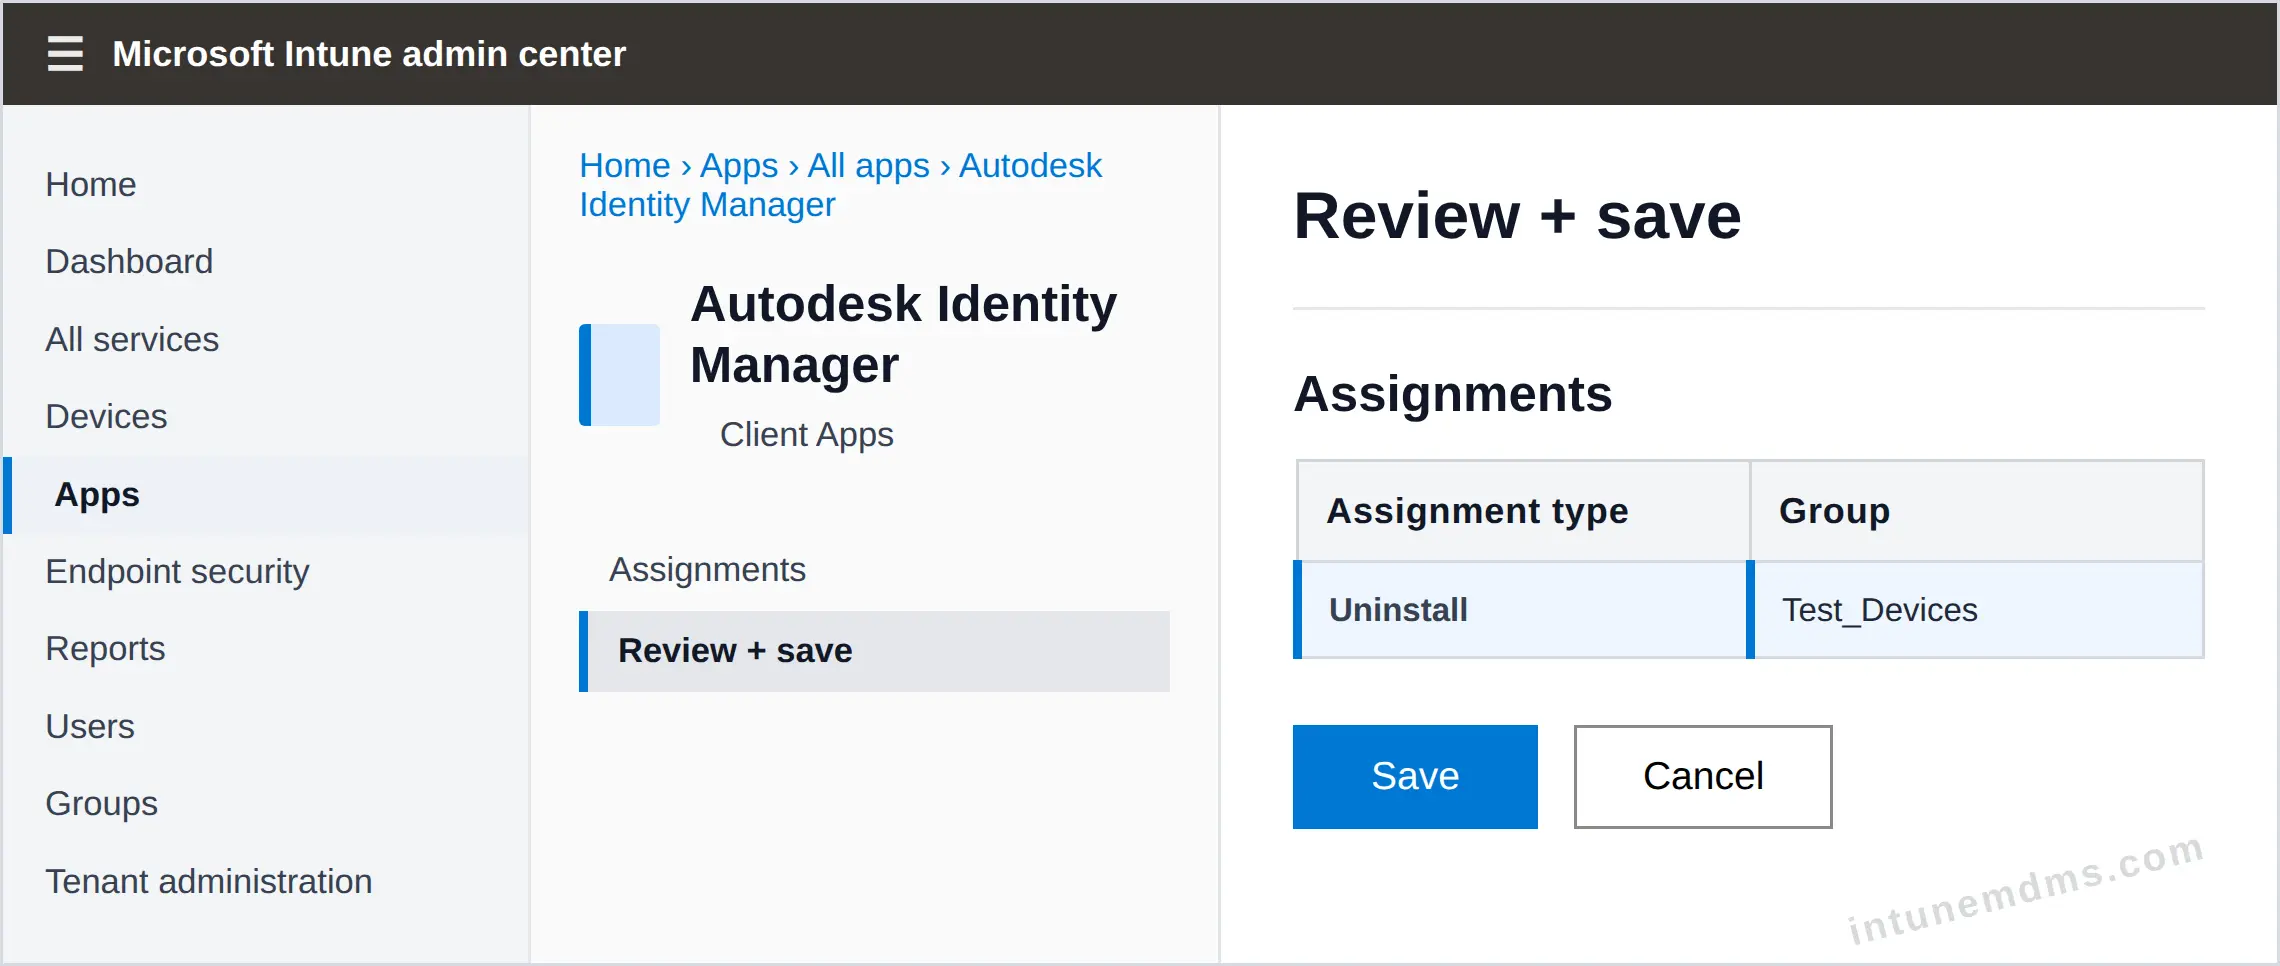Open All services in sidebar
The width and height of the screenshot is (2280, 966).
coord(132,340)
